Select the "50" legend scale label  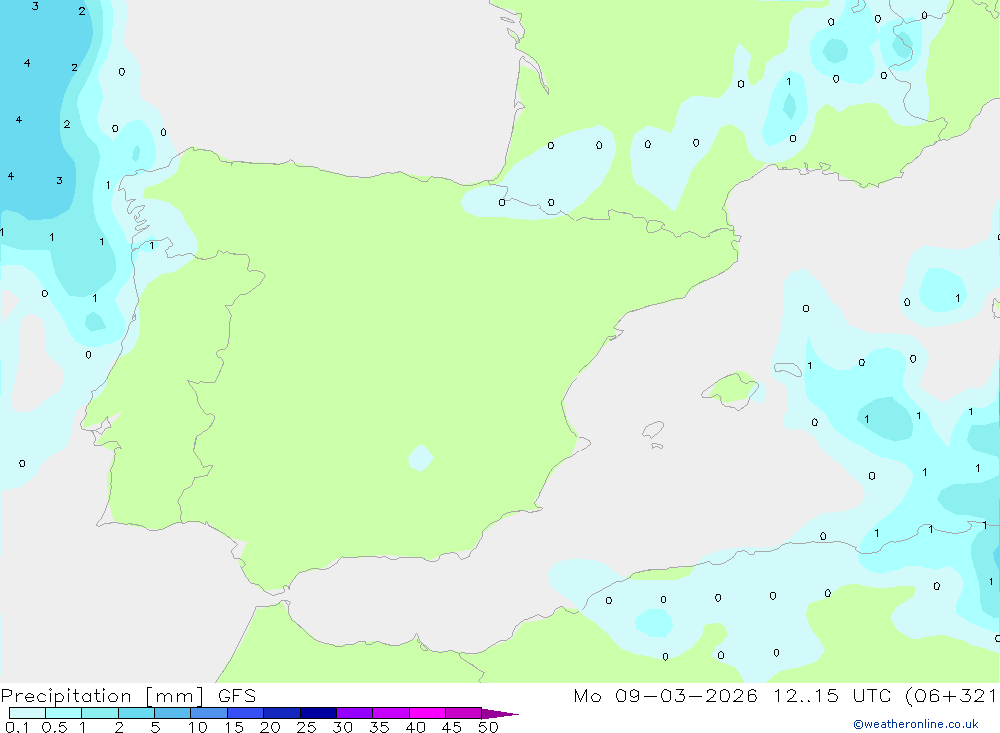pyautogui.click(x=488, y=727)
